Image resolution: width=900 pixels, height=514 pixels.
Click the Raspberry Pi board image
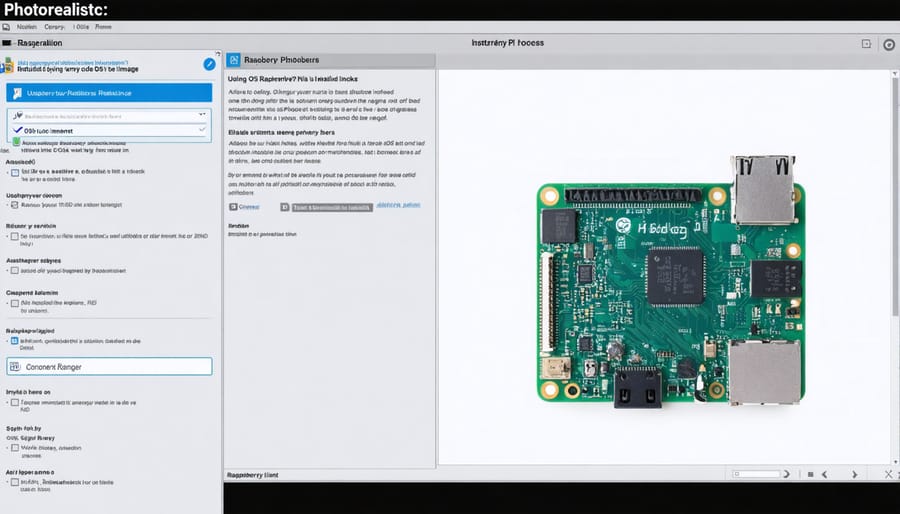pos(670,282)
